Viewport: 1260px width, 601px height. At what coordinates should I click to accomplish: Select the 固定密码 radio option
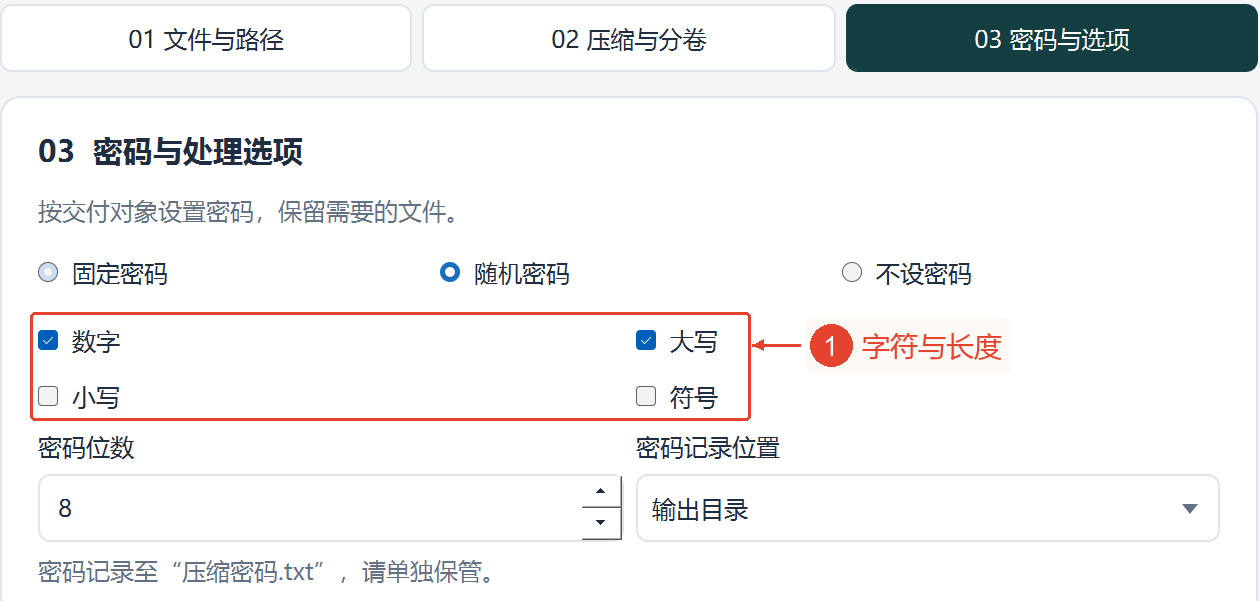(48, 273)
